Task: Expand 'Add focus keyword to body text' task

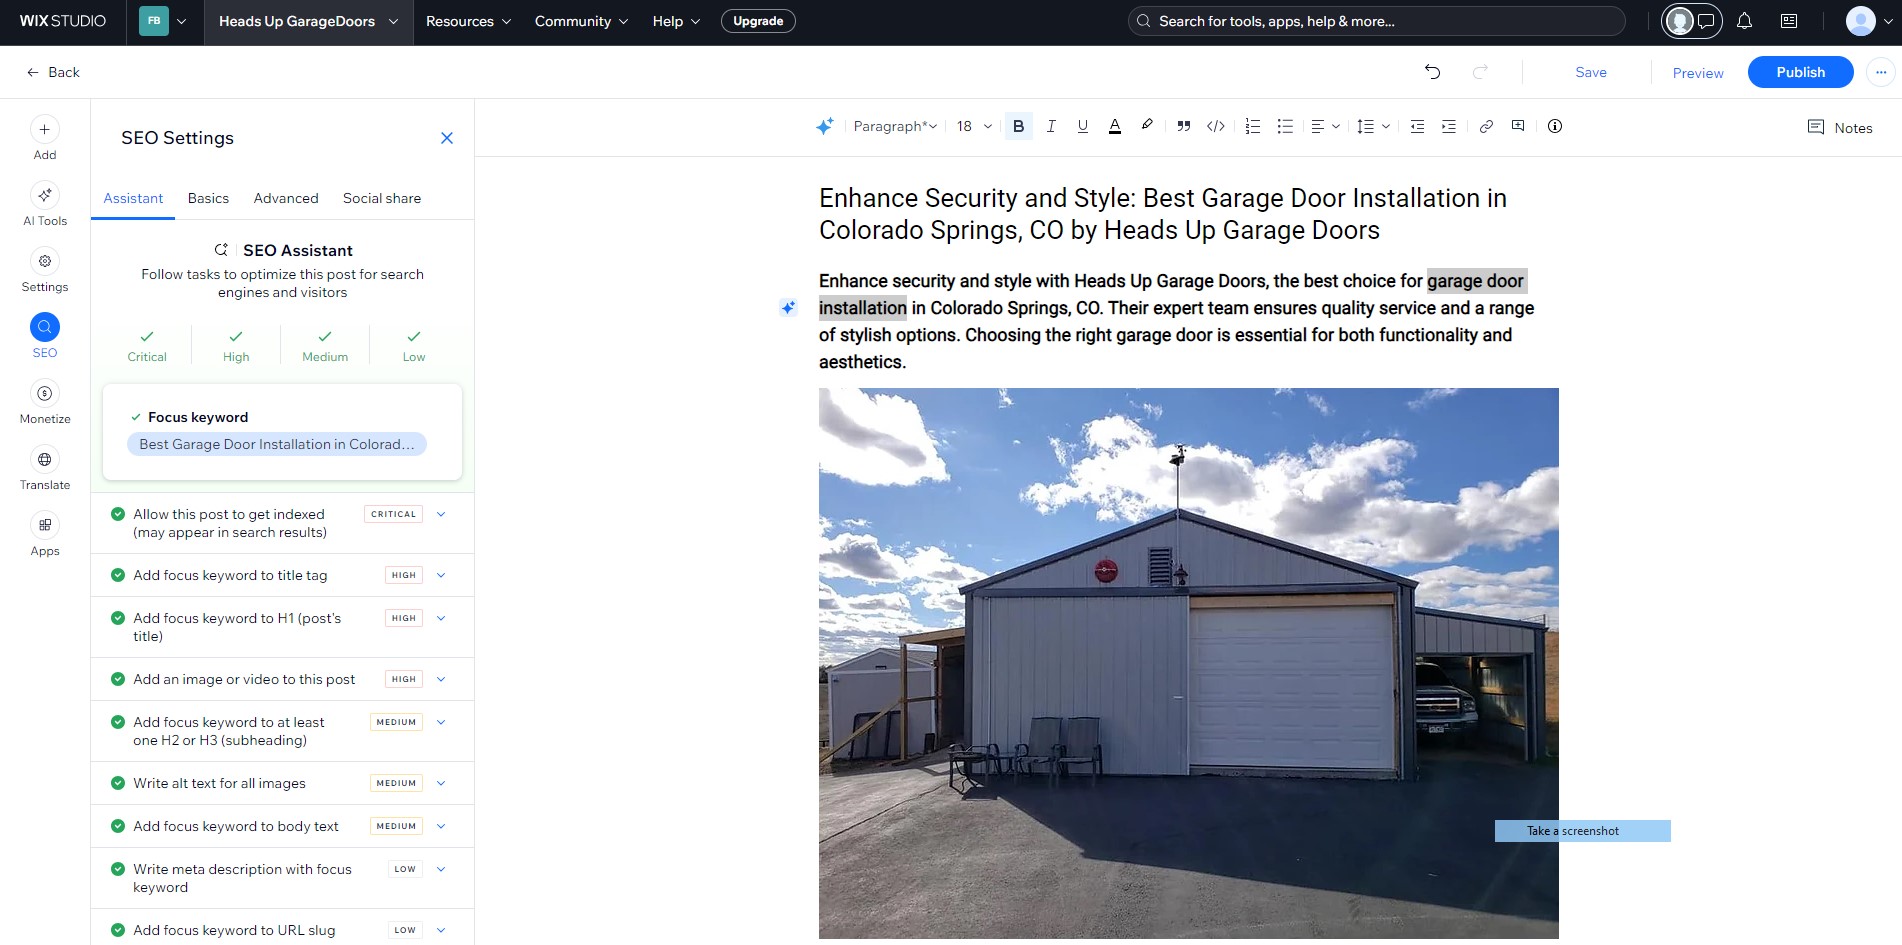Action: click(x=441, y=826)
